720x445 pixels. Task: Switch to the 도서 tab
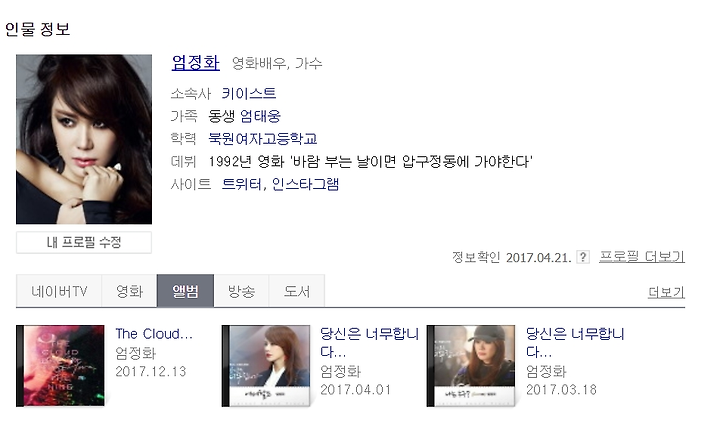click(297, 291)
